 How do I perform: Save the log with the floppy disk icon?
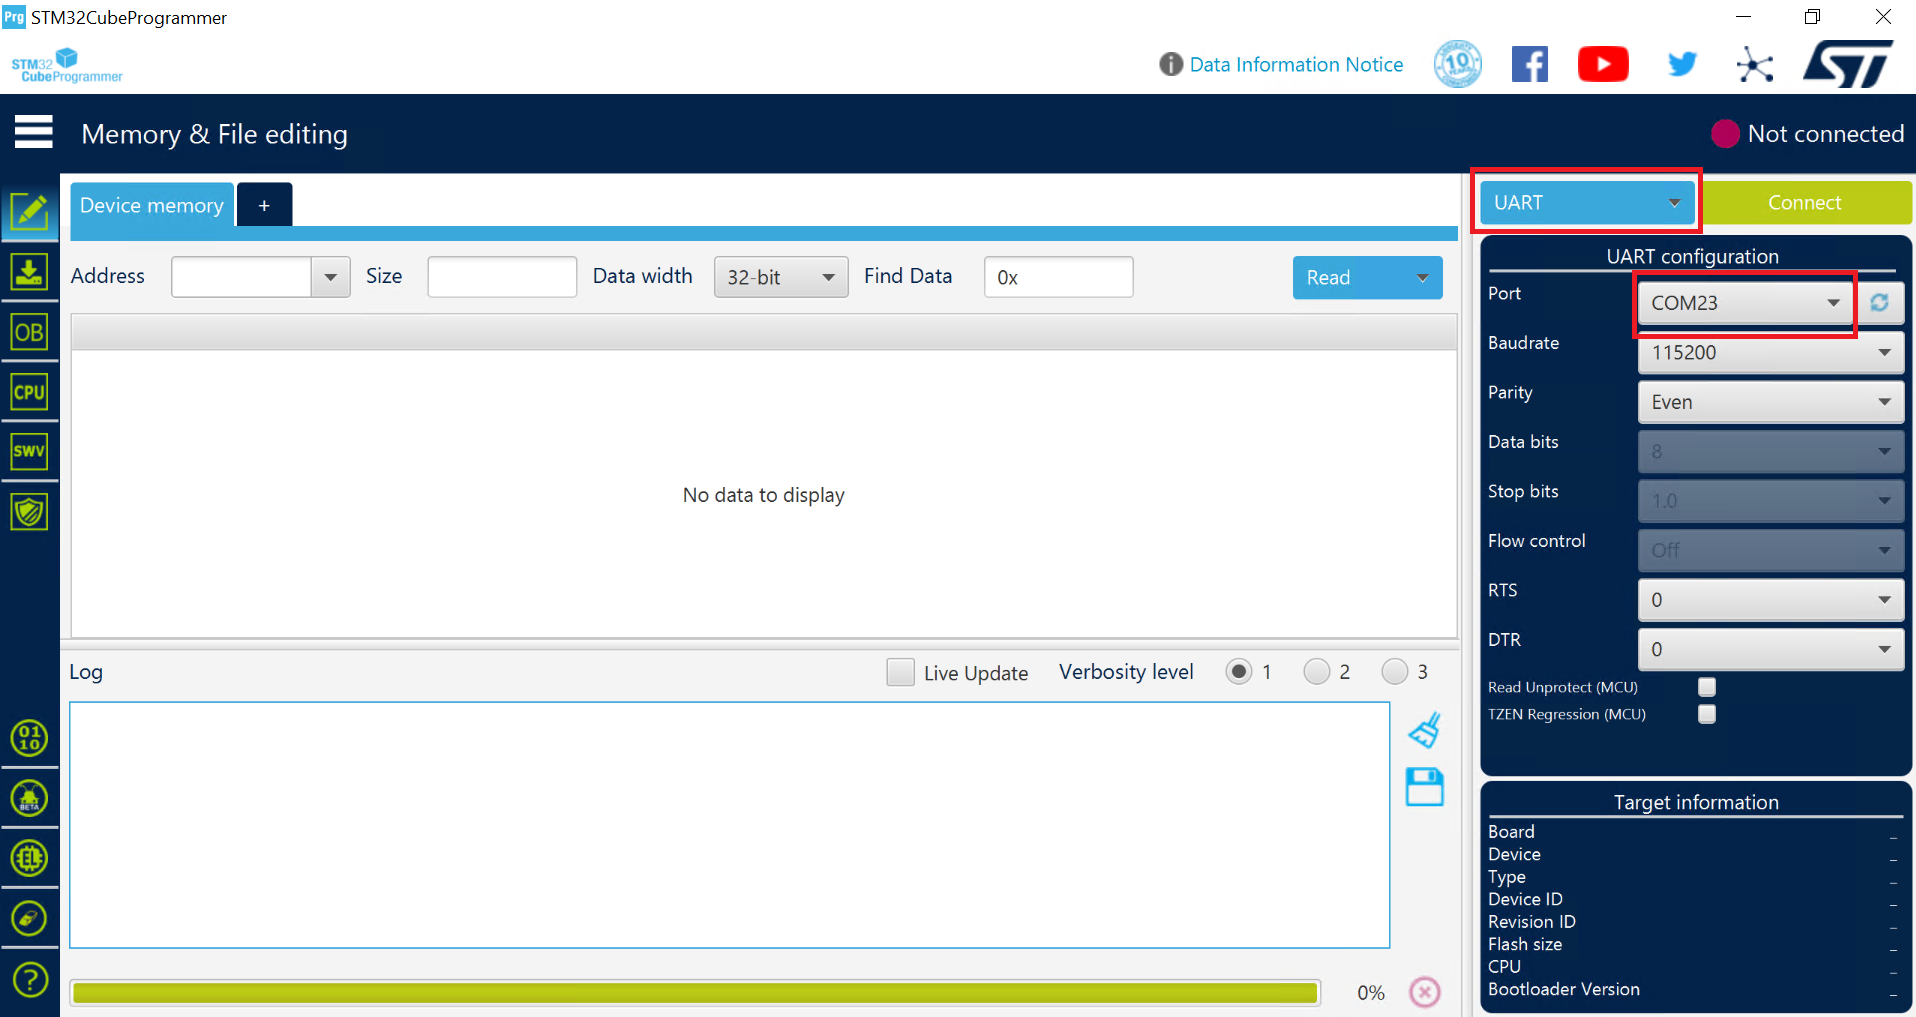coord(1425,787)
